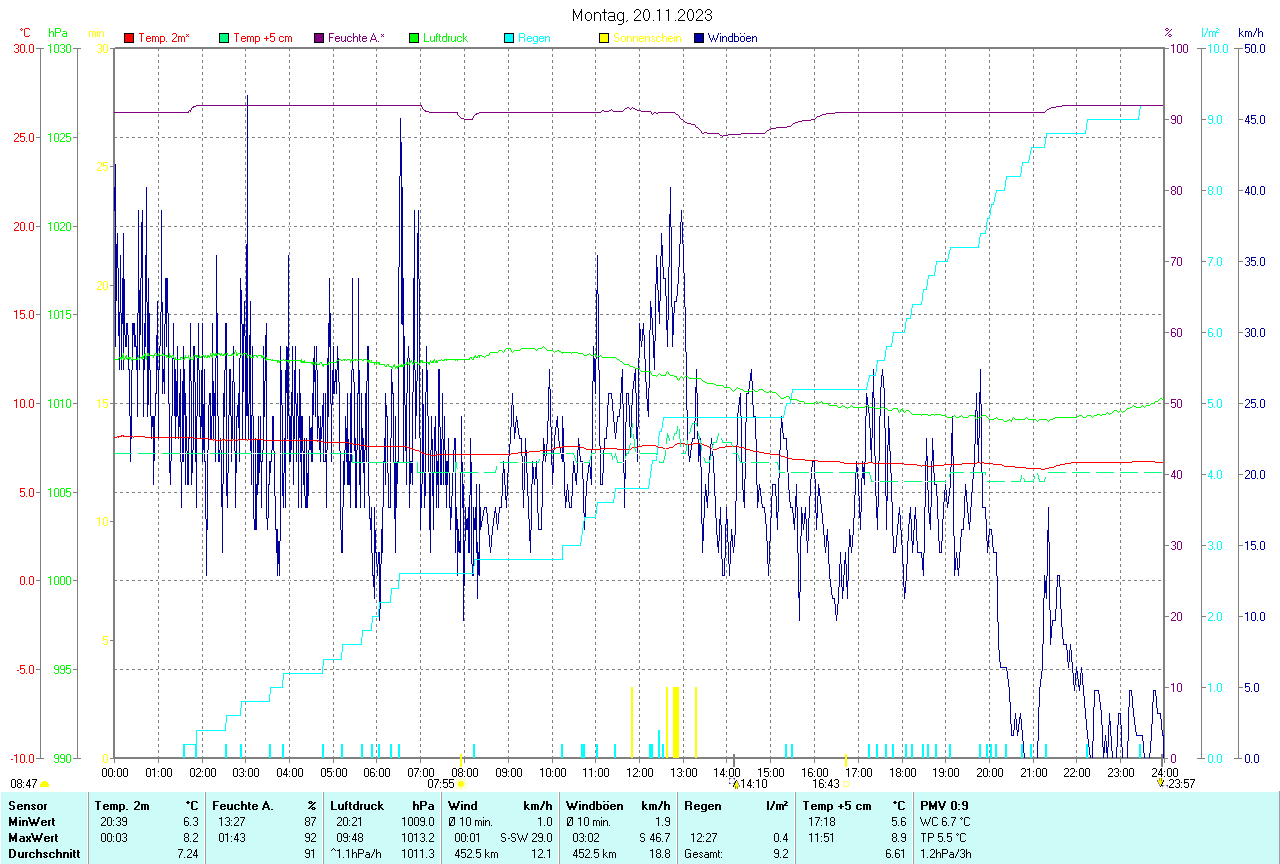Click the cyan Regen legend swatch
Screen dimensions: 1280x864
[509, 38]
